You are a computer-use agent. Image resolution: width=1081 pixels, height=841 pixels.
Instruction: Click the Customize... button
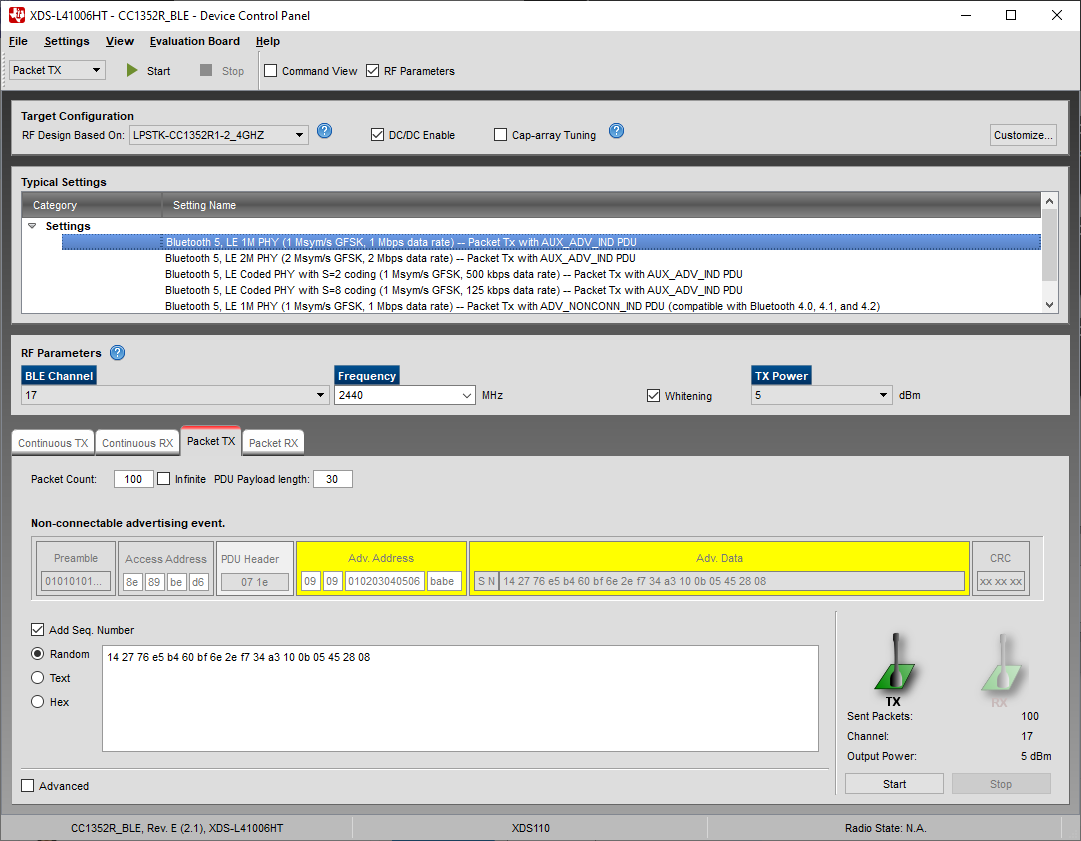coord(1023,135)
